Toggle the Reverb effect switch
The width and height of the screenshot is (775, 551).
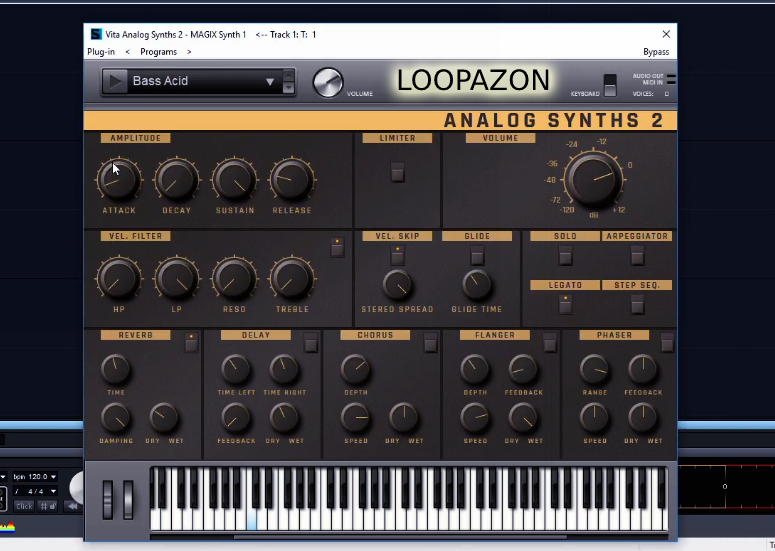(191, 342)
